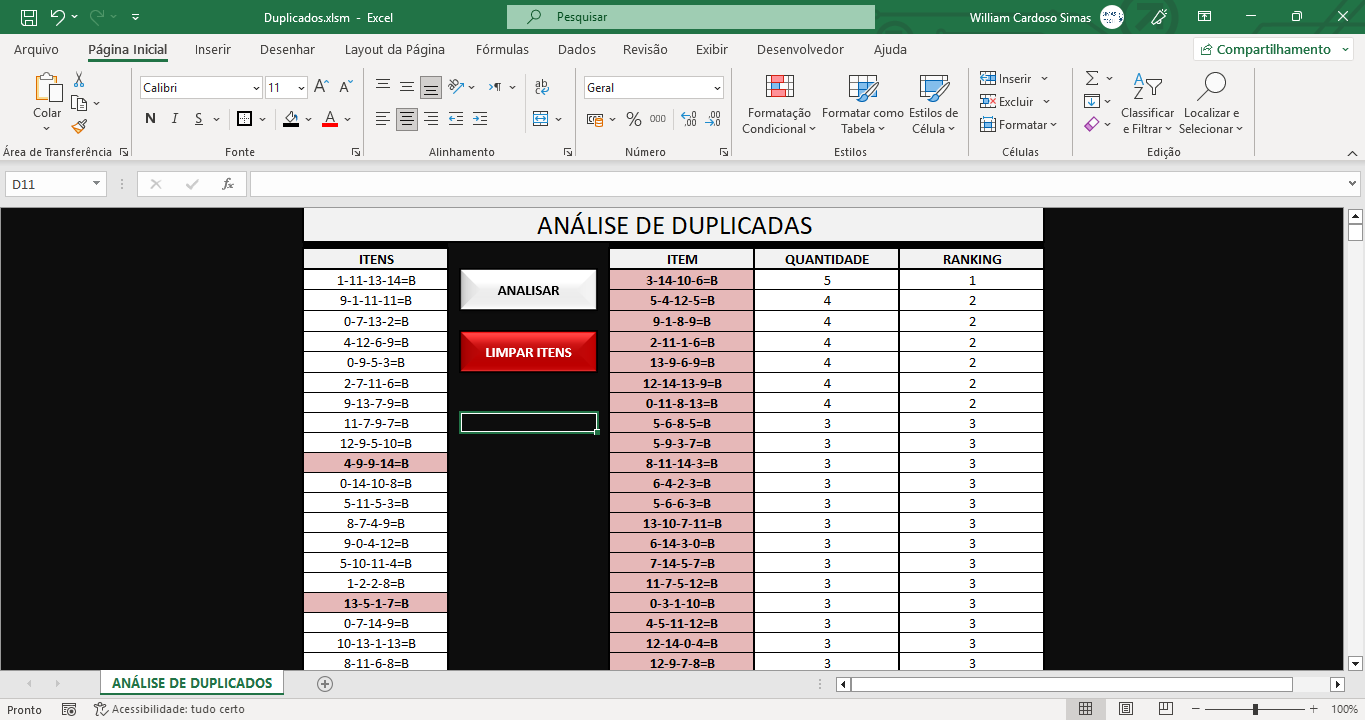This screenshot has height=720, width=1365.
Task: Switch to the Desenvolvedor tab
Action: click(x=800, y=49)
